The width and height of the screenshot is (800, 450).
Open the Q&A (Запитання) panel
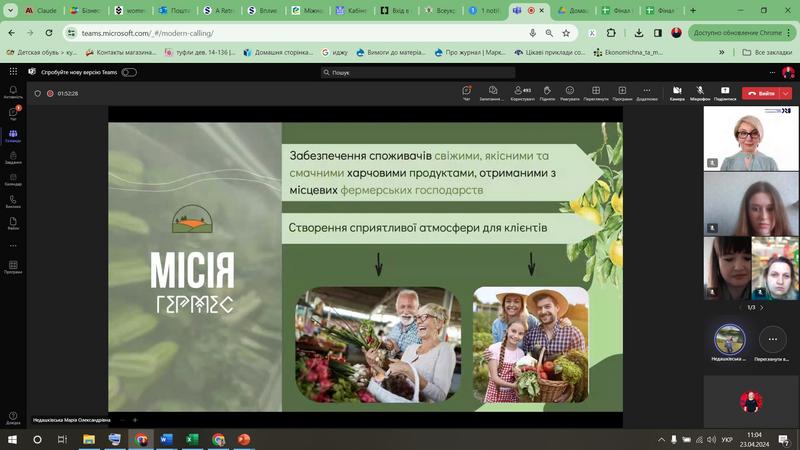coord(492,93)
